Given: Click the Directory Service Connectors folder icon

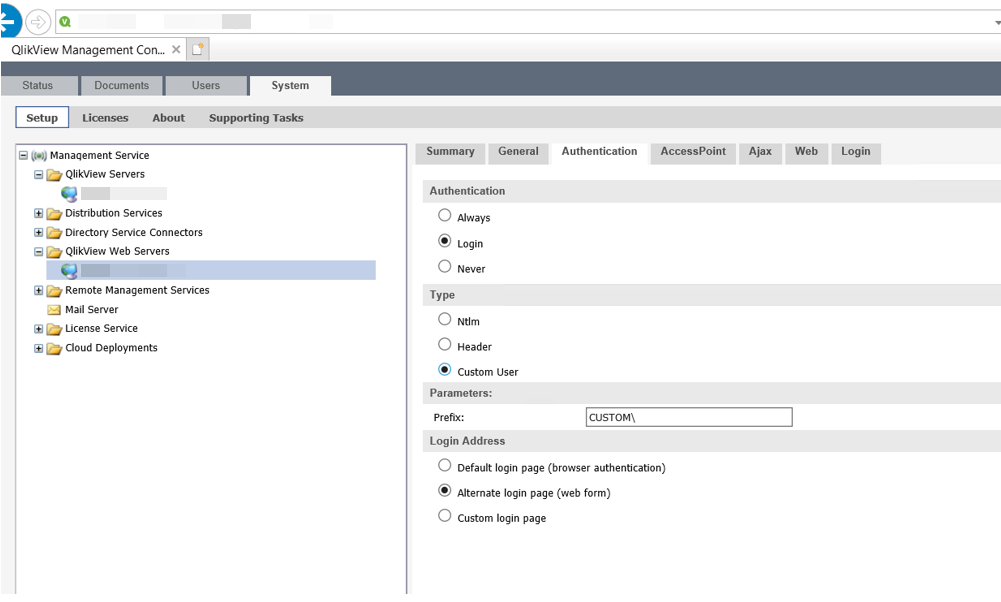Looking at the screenshot, I should tap(54, 232).
